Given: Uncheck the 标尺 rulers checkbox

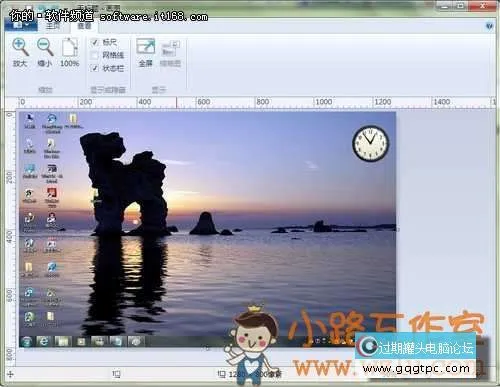Looking at the screenshot, I should (x=95, y=42).
